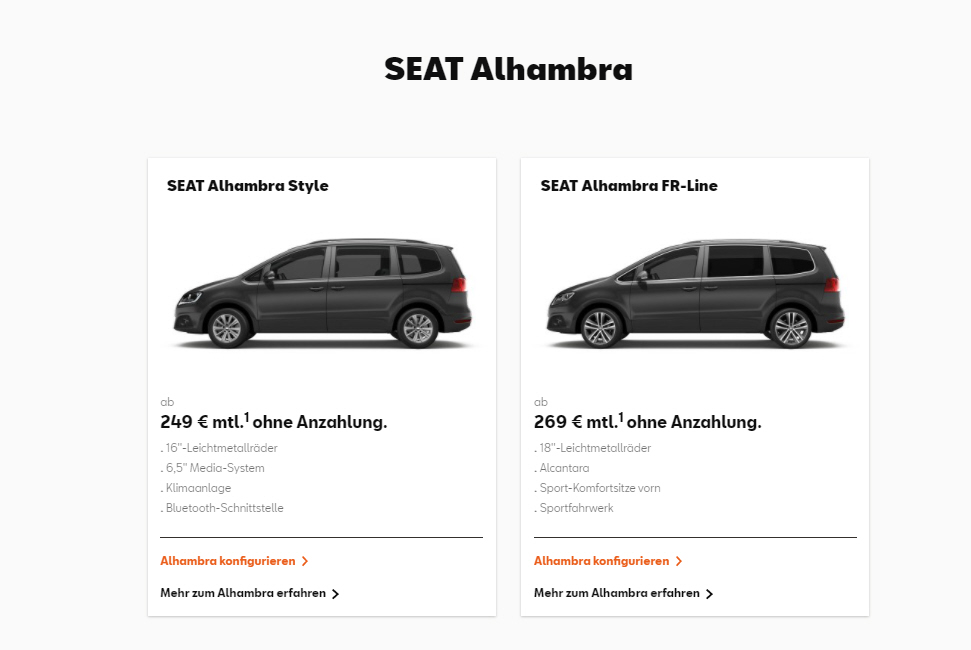Click the SEAT Alhambra FR-Line car image
Image resolution: width=971 pixels, height=650 pixels.
pos(696,293)
